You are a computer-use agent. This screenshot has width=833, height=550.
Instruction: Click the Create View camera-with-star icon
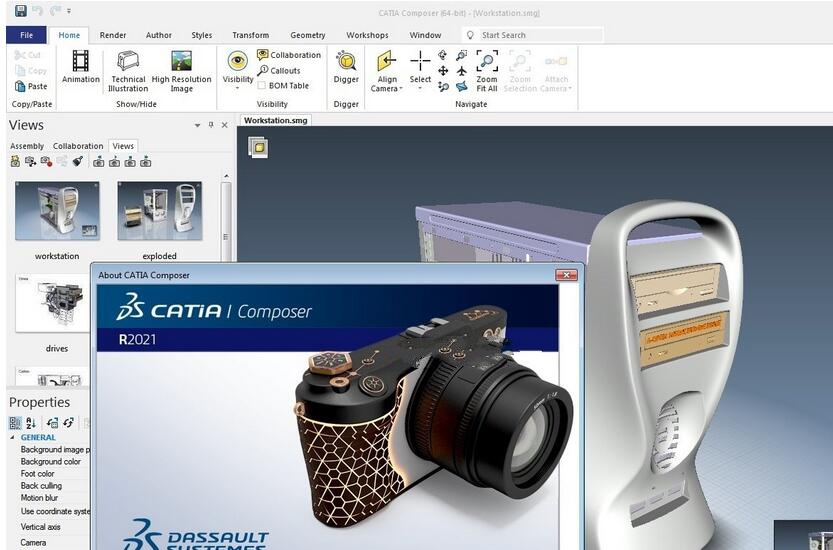(x=15, y=161)
